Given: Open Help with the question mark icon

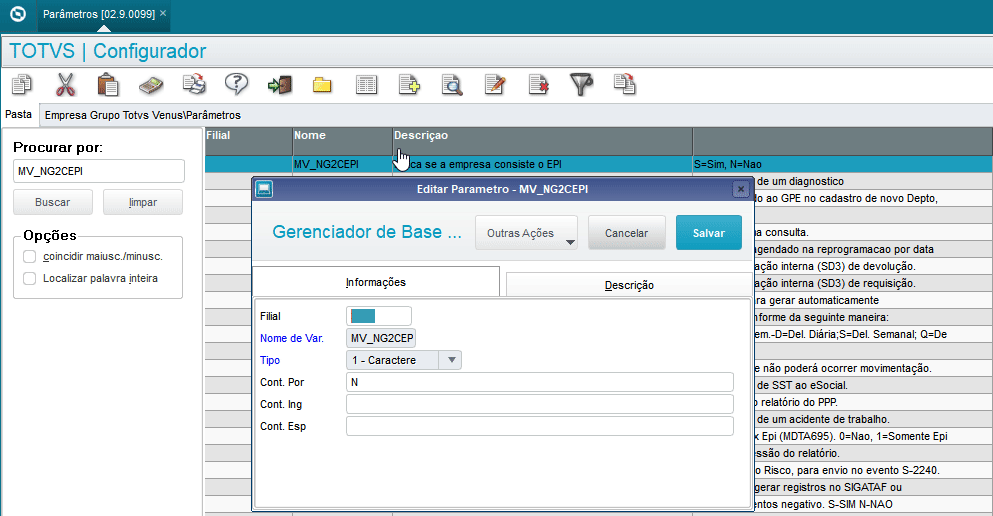Looking at the screenshot, I should (236, 84).
